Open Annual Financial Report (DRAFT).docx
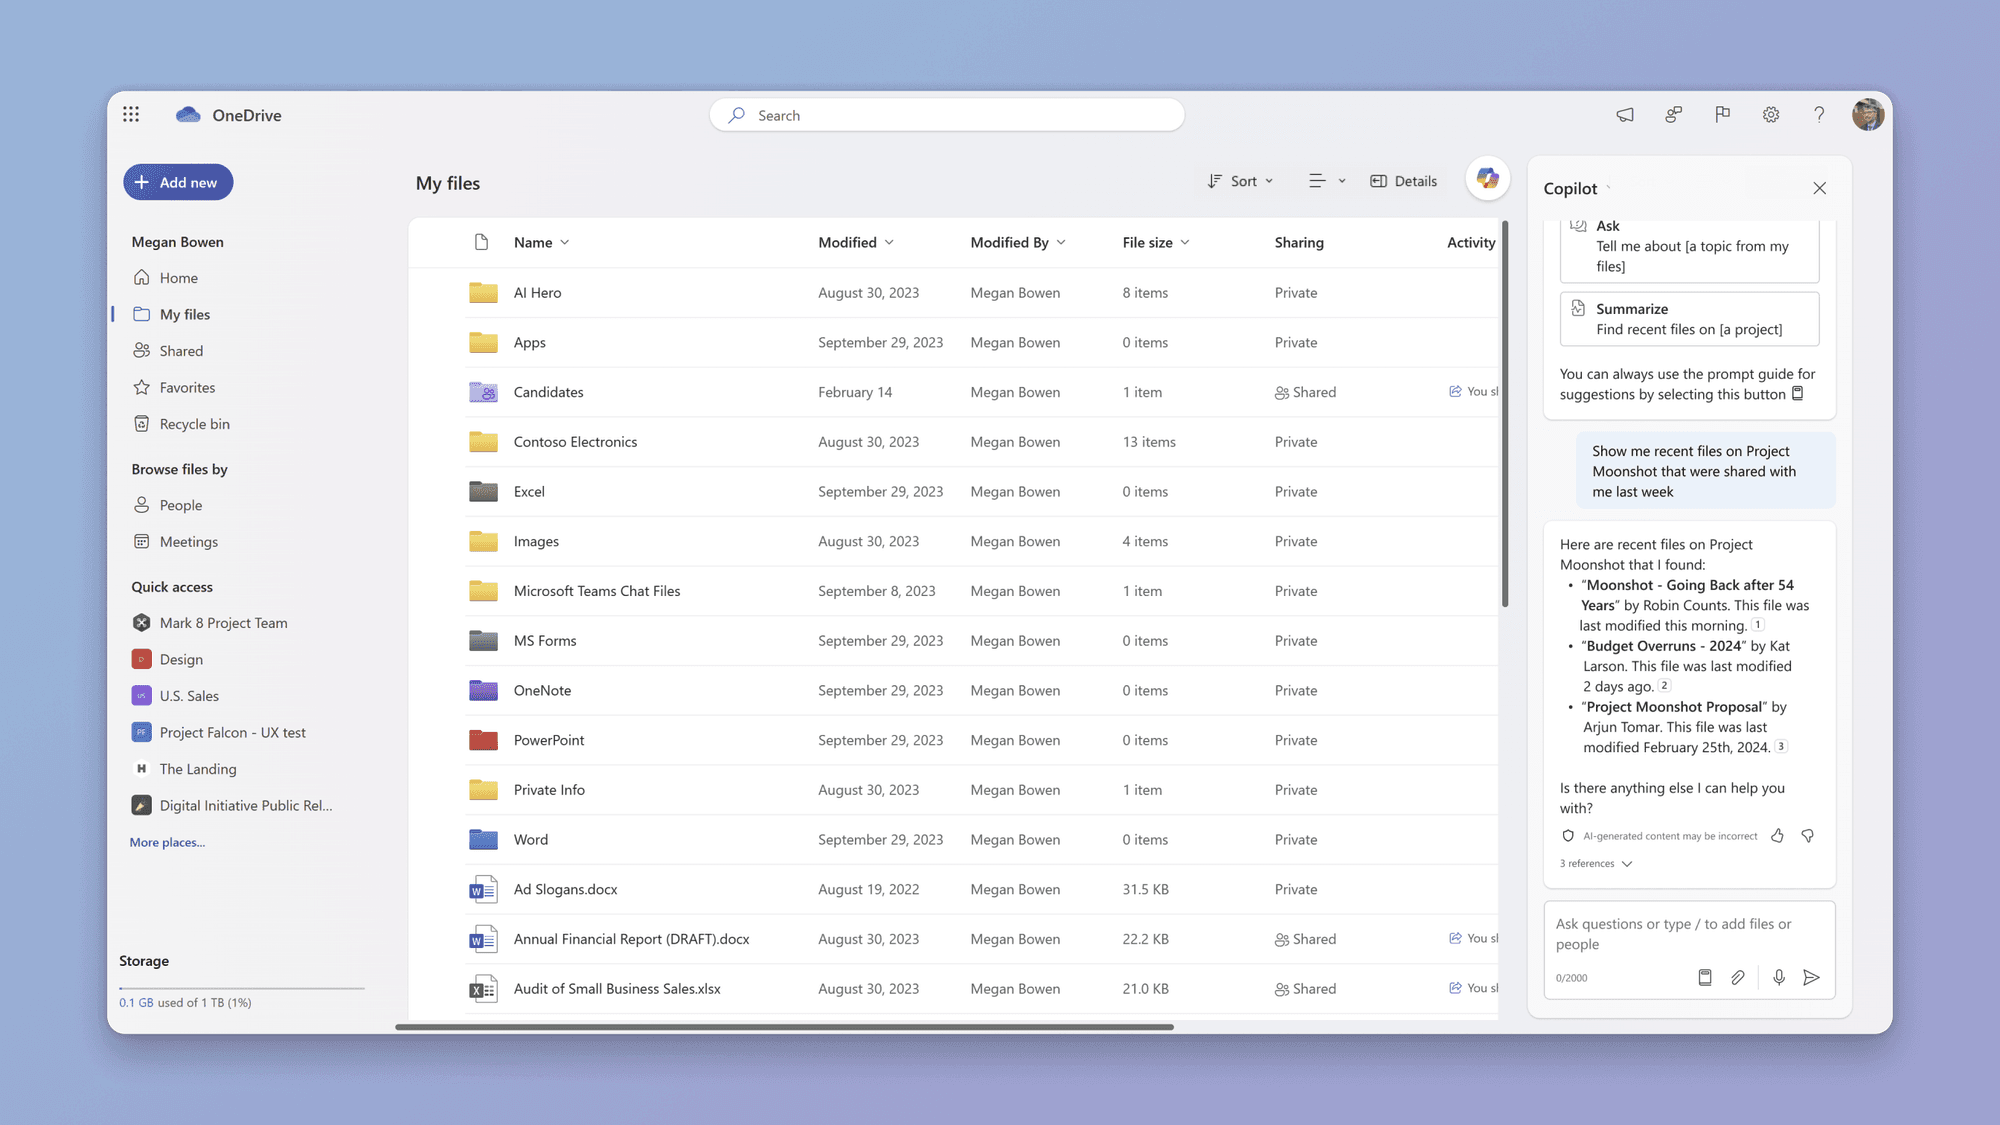 pyautogui.click(x=631, y=939)
